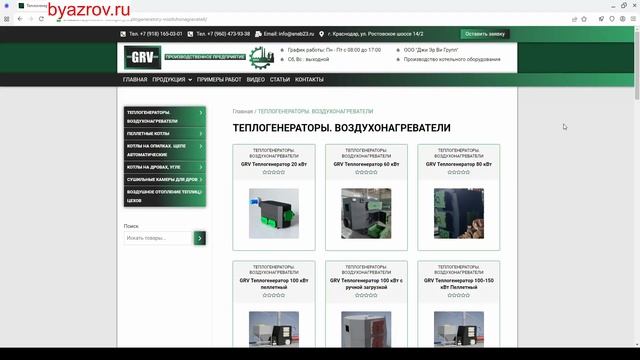Open Воздушное отопление теплиц, цехов category
The image size is (640, 360).
(x=165, y=196)
